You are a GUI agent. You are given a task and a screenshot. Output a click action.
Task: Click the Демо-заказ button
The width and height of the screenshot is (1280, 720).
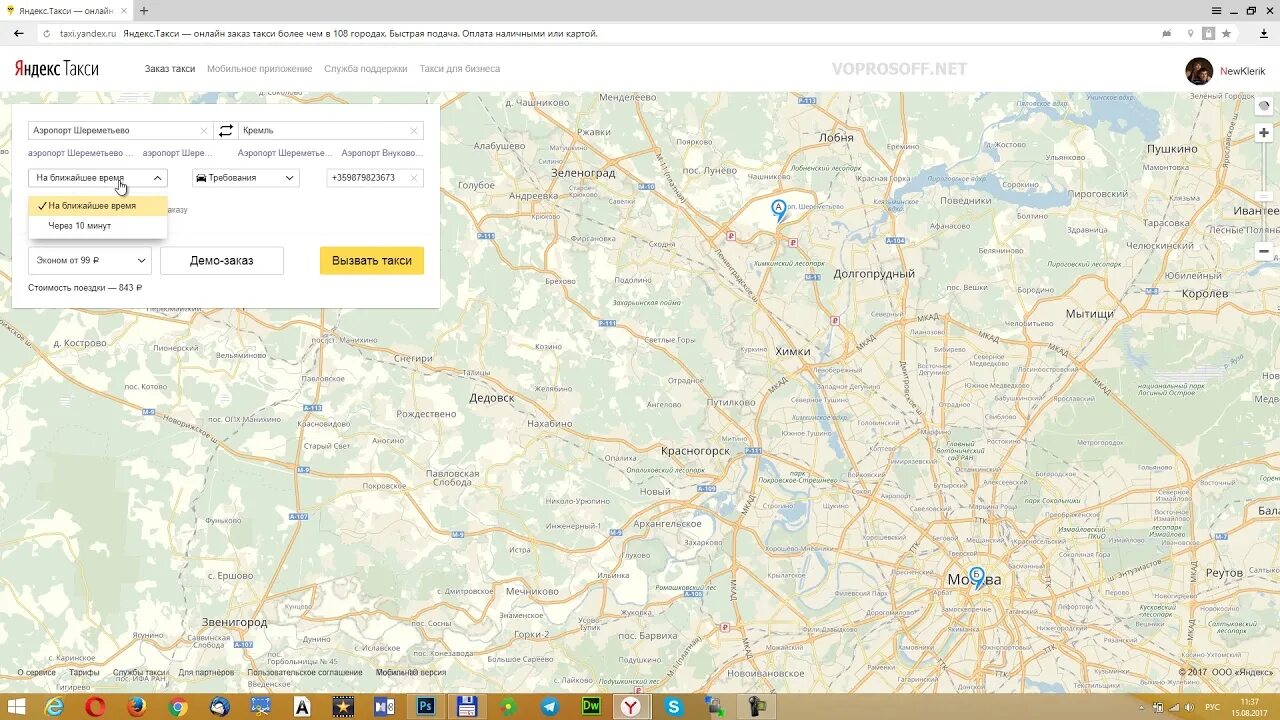(222, 261)
